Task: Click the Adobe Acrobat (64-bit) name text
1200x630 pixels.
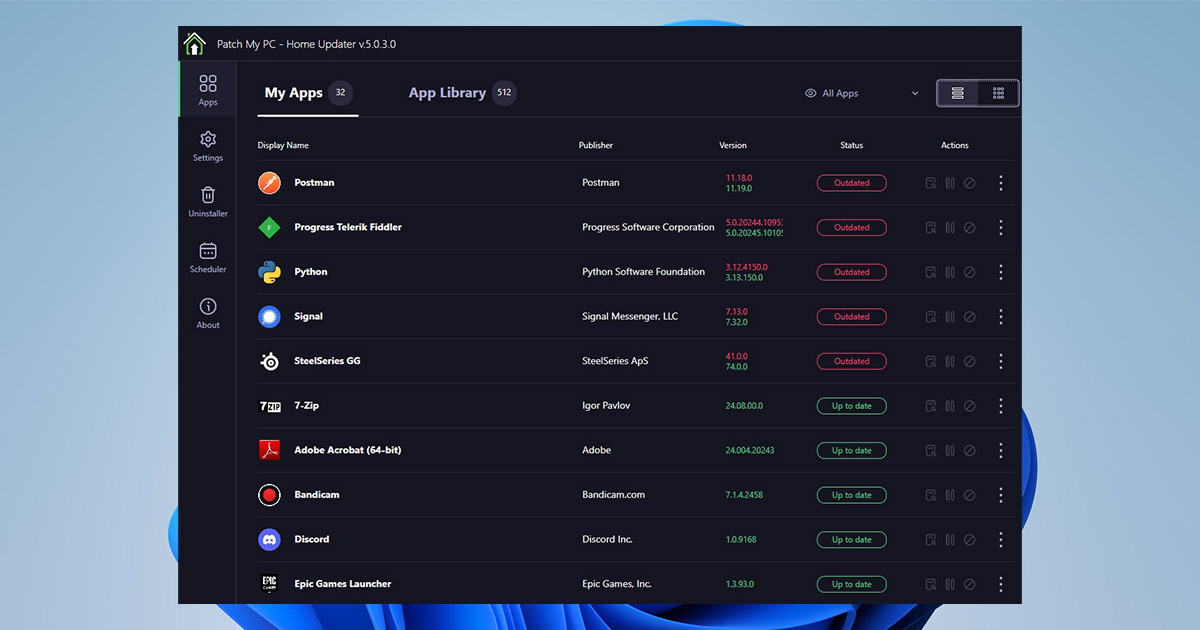Action: (348, 450)
